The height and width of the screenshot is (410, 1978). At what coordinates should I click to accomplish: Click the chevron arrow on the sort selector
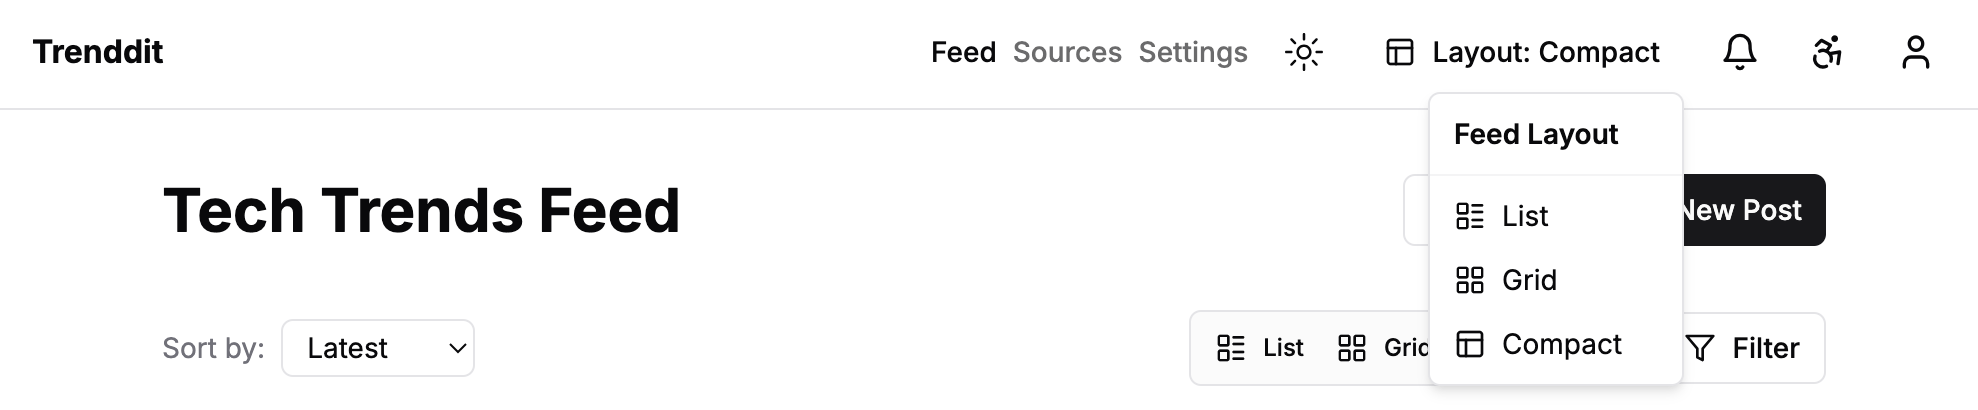coord(457,348)
